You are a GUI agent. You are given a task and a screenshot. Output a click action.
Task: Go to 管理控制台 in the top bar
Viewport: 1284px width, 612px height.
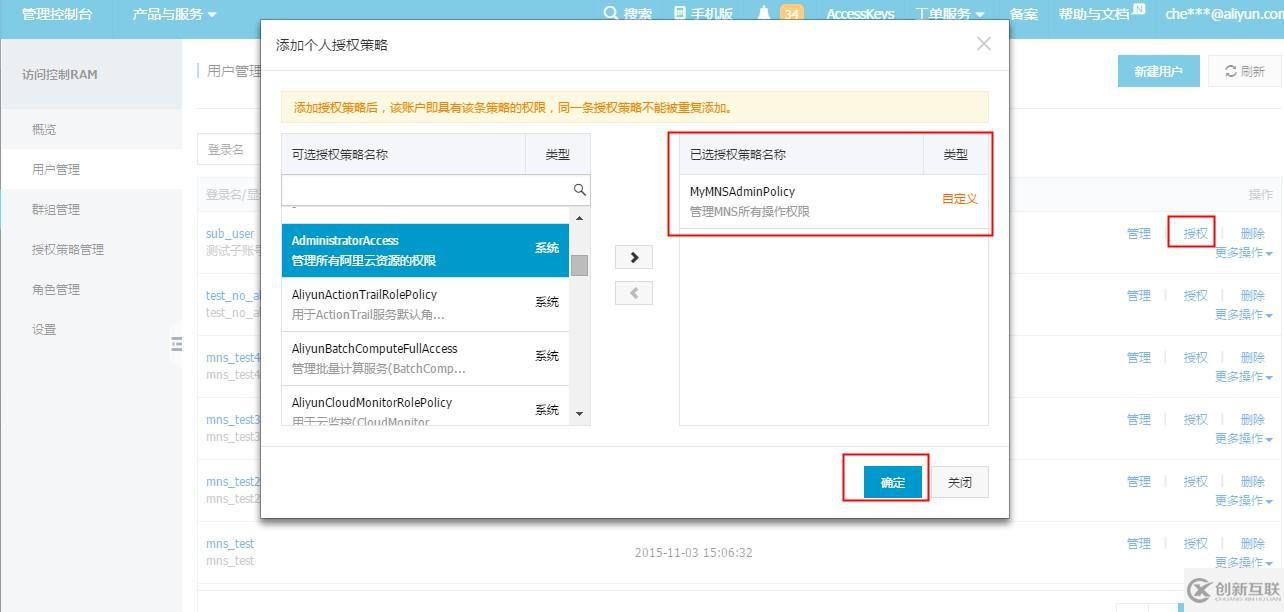[x=55, y=14]
